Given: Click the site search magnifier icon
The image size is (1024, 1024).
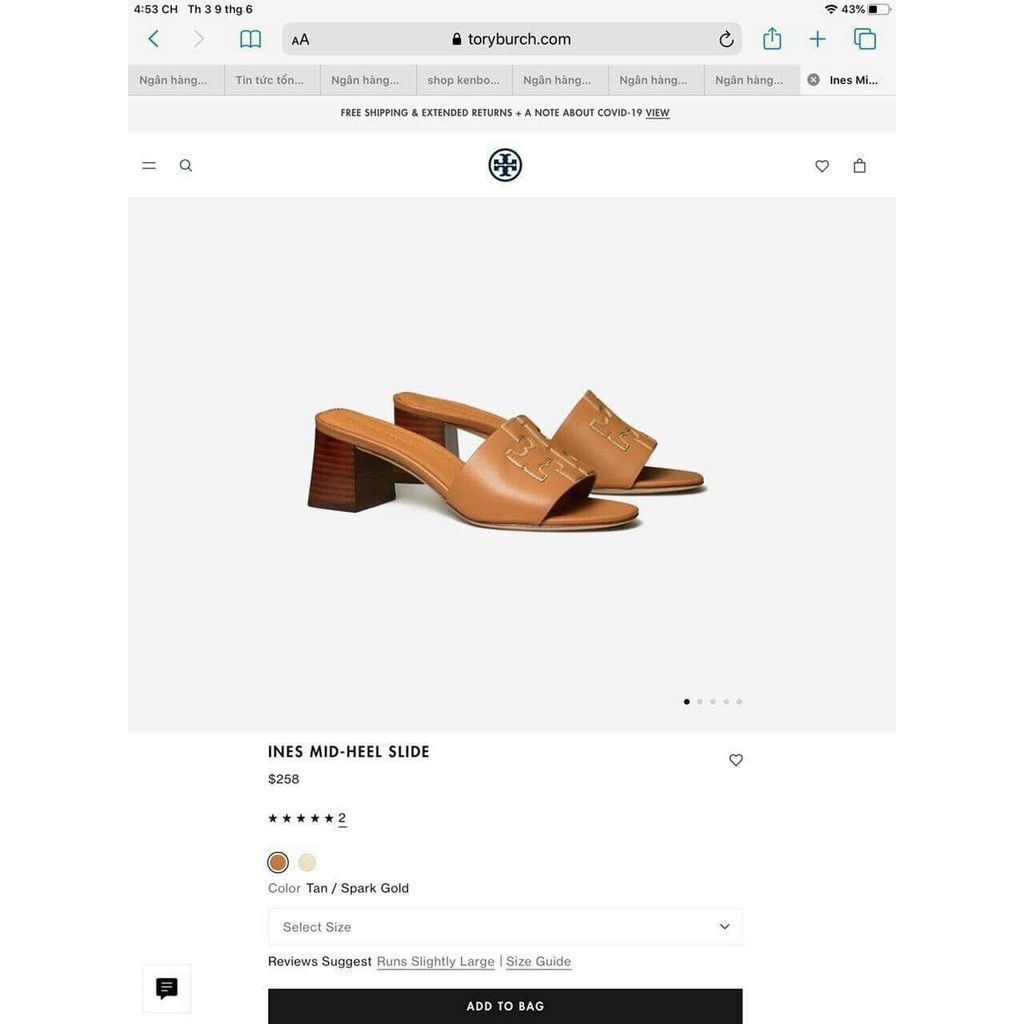Looking at the screenshot, I should 186,166.
